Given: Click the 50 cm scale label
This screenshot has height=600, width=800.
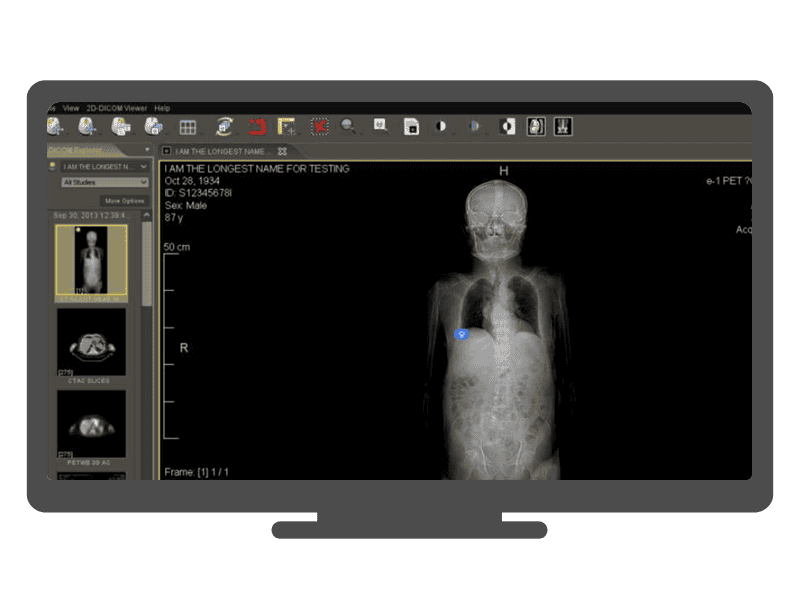Looking at the screenshot, I should (x=177, y=247).
